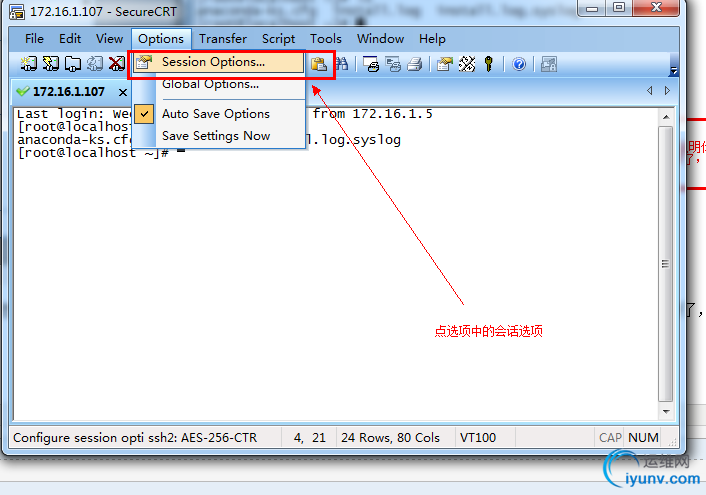Click the '24 Rows, 80 Cols' status entry

pos(390,438)
